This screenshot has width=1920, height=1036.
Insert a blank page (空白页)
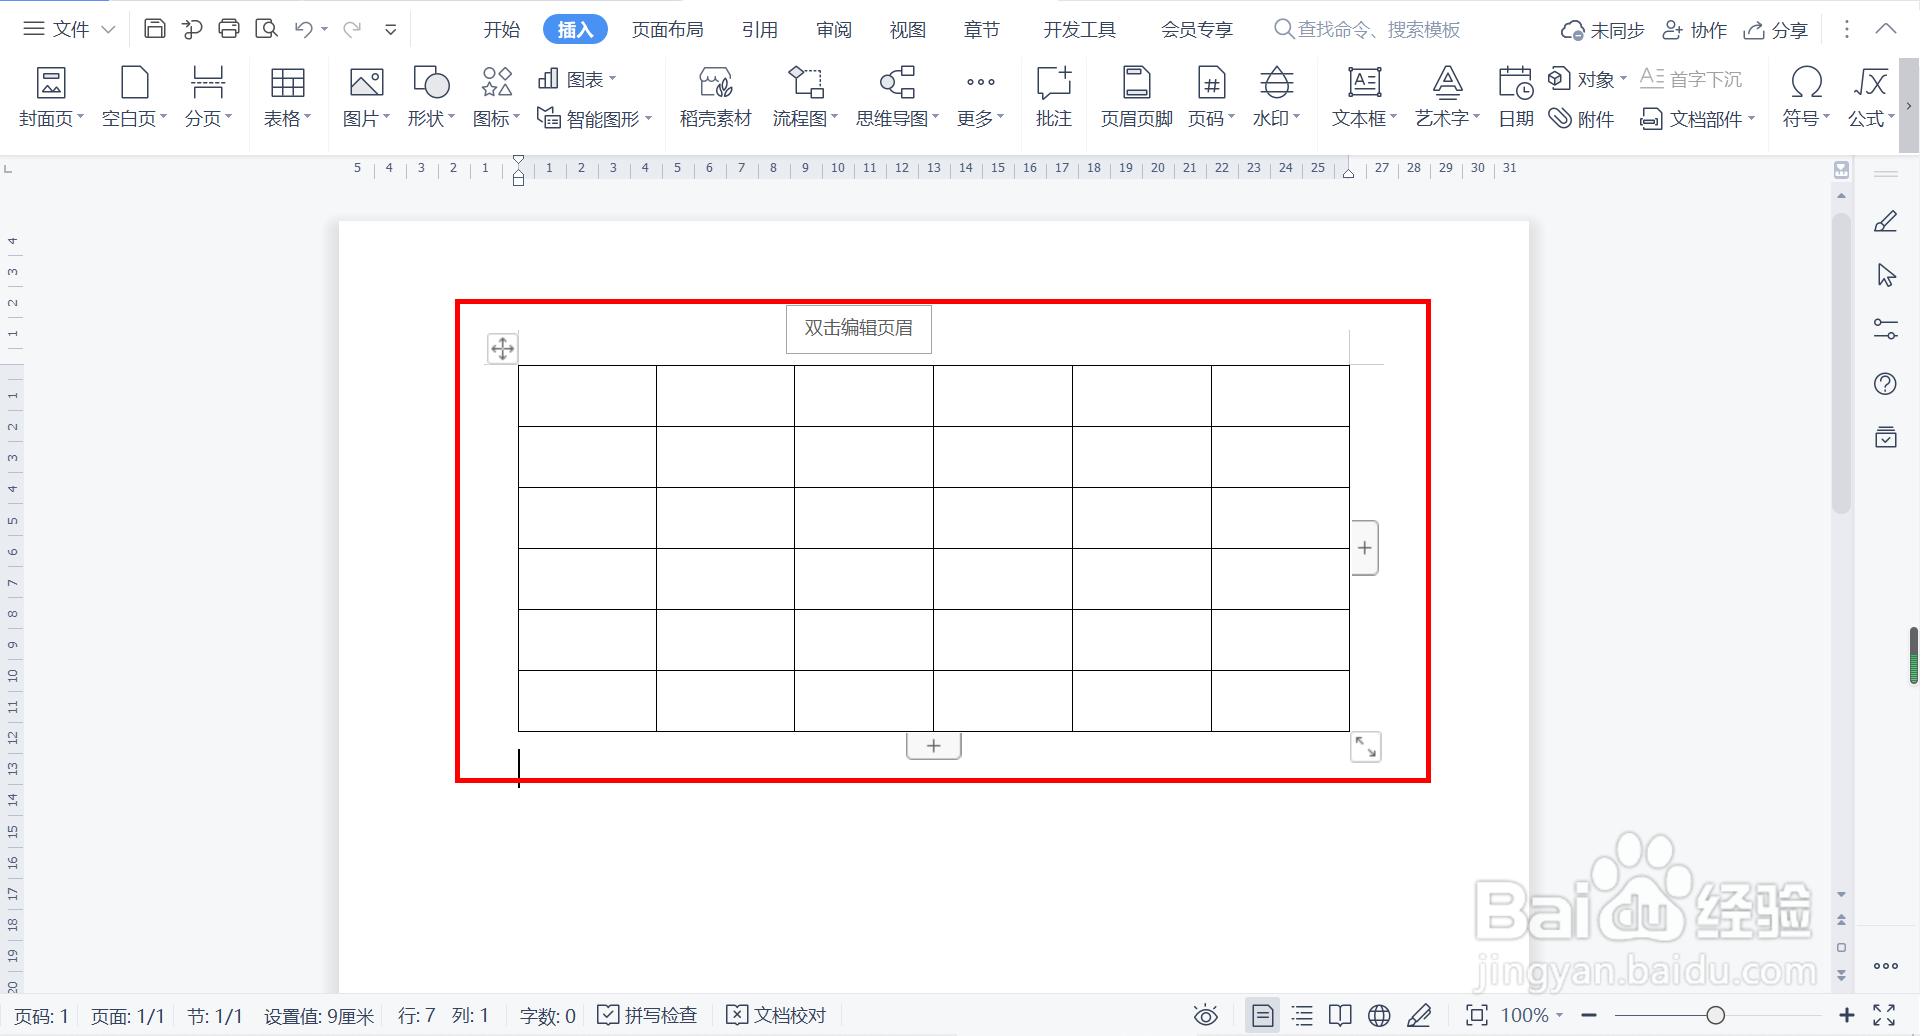[x=134, y=97]
